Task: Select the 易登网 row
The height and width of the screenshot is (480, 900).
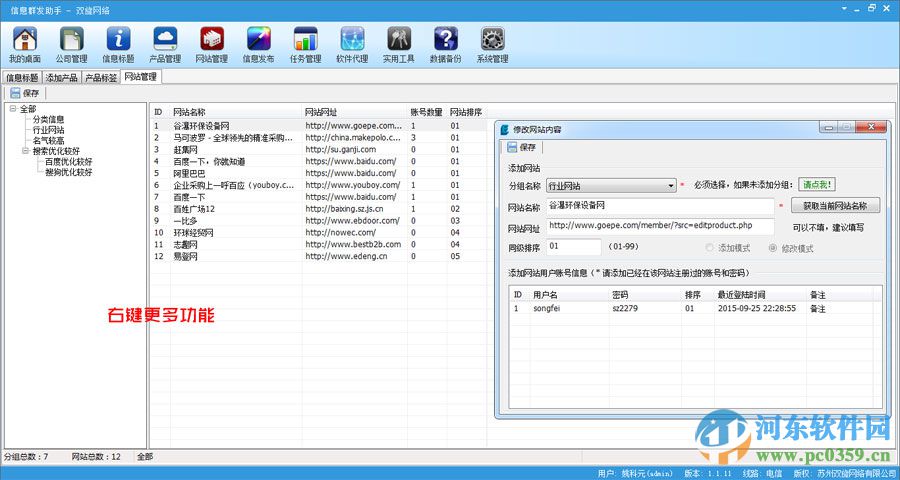Action: click(x=318, y=256)
